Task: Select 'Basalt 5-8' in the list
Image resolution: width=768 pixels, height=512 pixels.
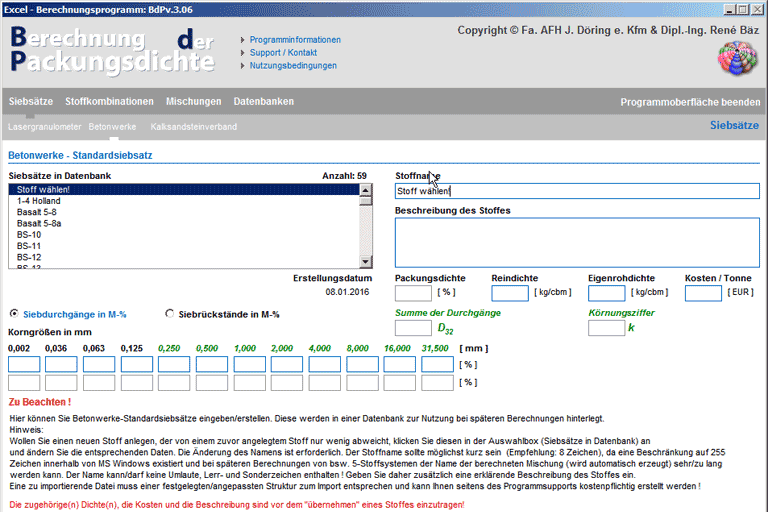Action: [184, 212]
